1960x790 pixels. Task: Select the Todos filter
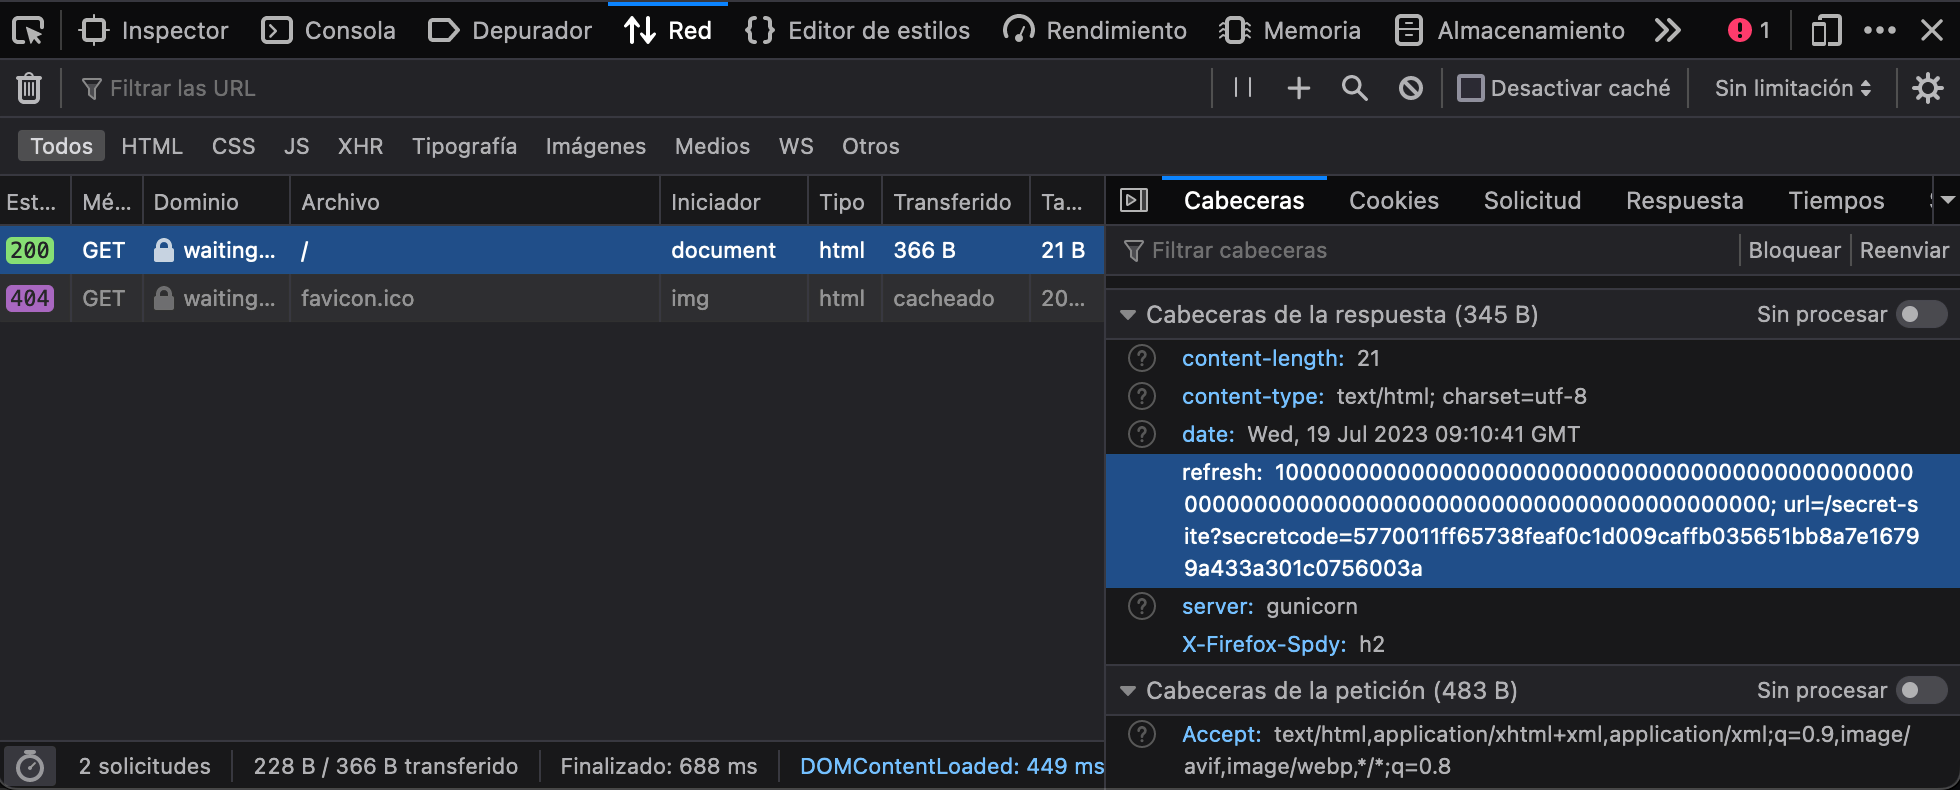61,146
